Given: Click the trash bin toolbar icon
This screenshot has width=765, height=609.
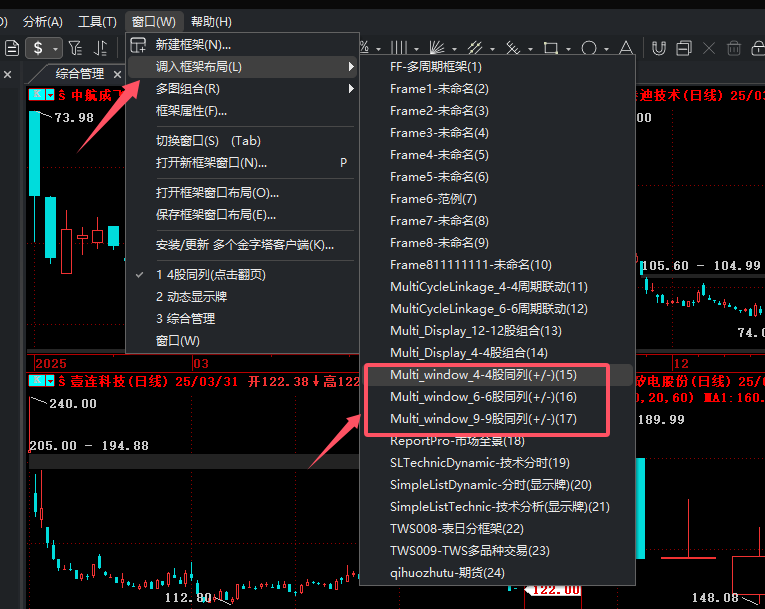Looking at the screenshot, I should click(x=734, y=48).
